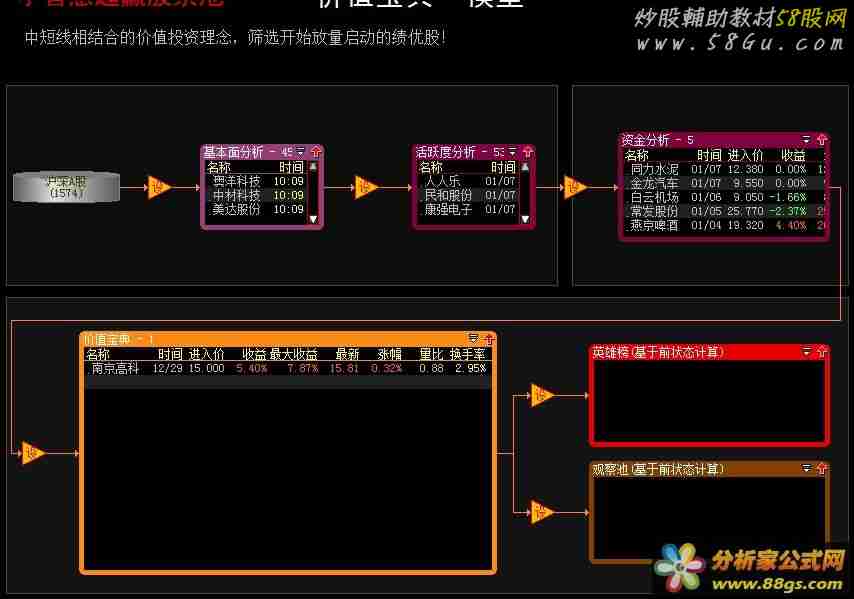Open dropdown menu icon of 英雄榜 panel
This screenshot has width=854, height=599.
click(x=807, y=352)
